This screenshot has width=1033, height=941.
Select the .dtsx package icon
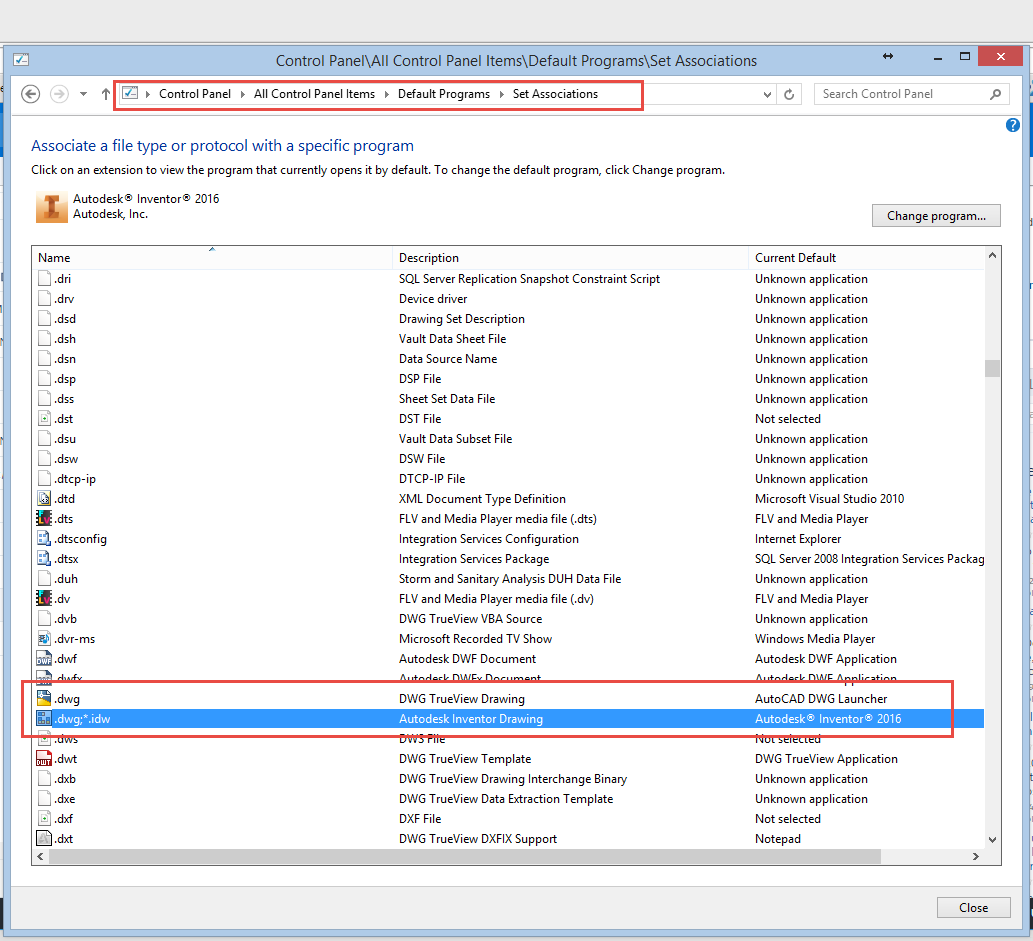coord(44,559)
